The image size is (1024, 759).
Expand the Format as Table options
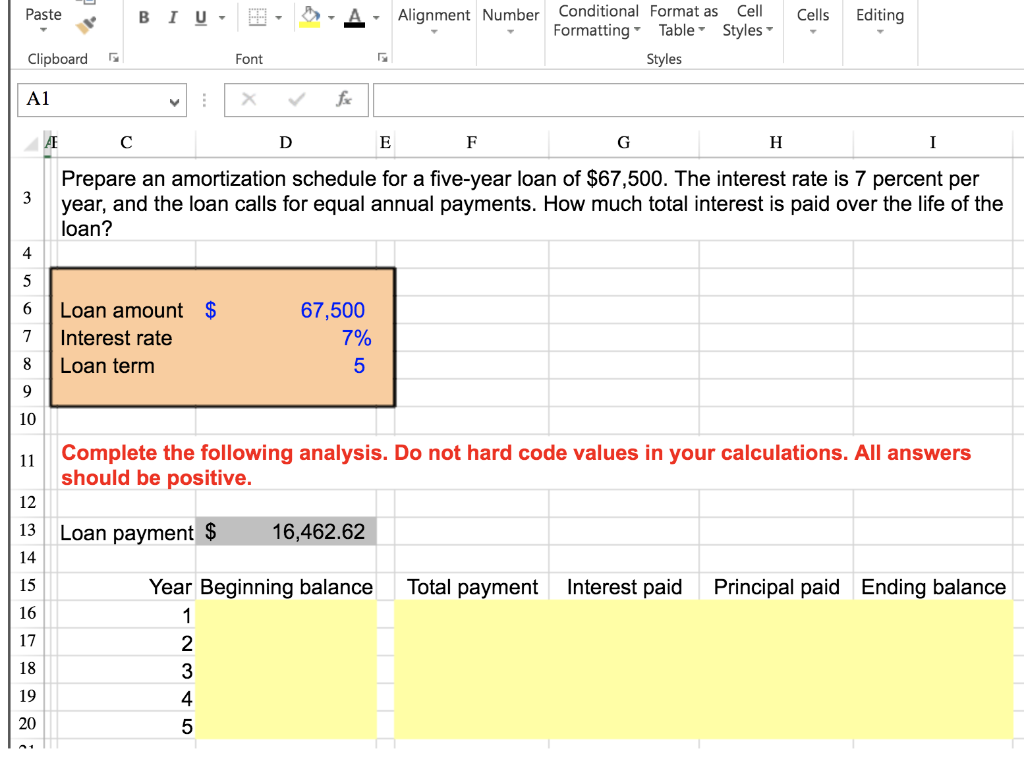pos(682,22)
